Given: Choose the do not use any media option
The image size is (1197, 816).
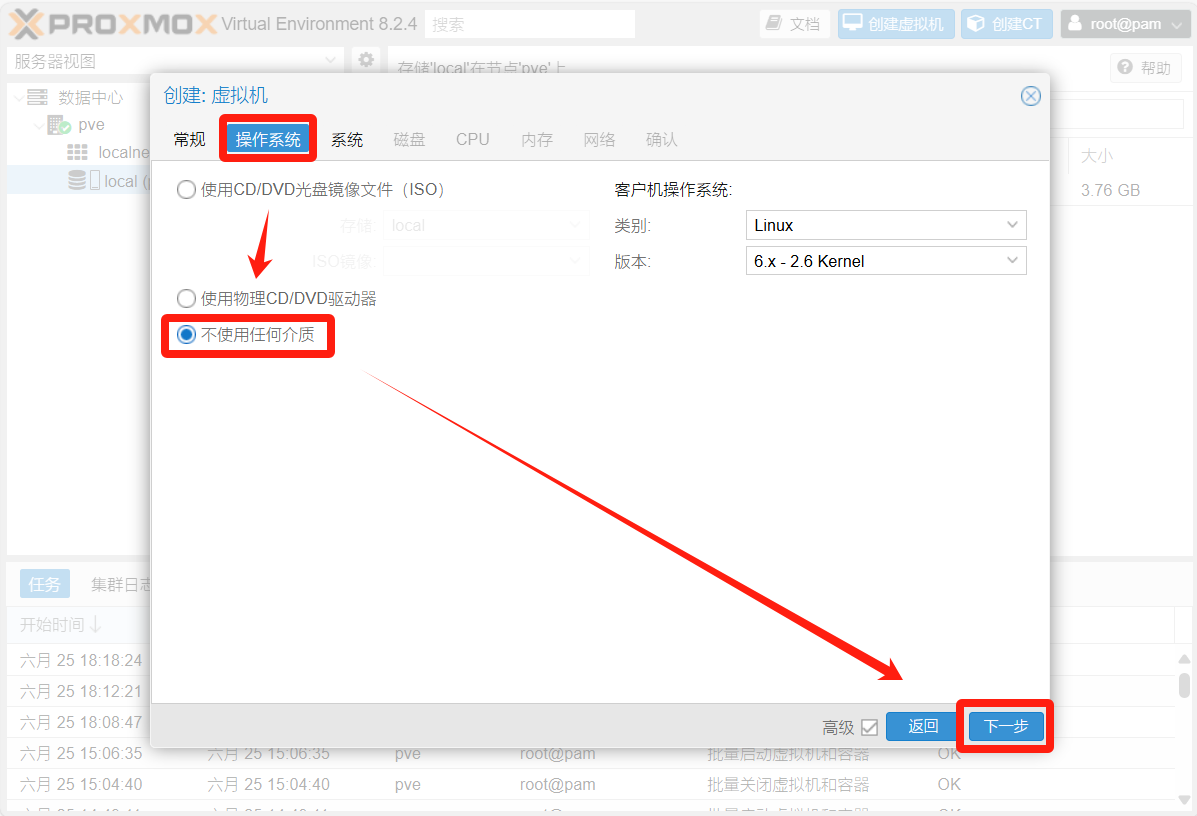Looking at the screenshot, I should [186, 335].
